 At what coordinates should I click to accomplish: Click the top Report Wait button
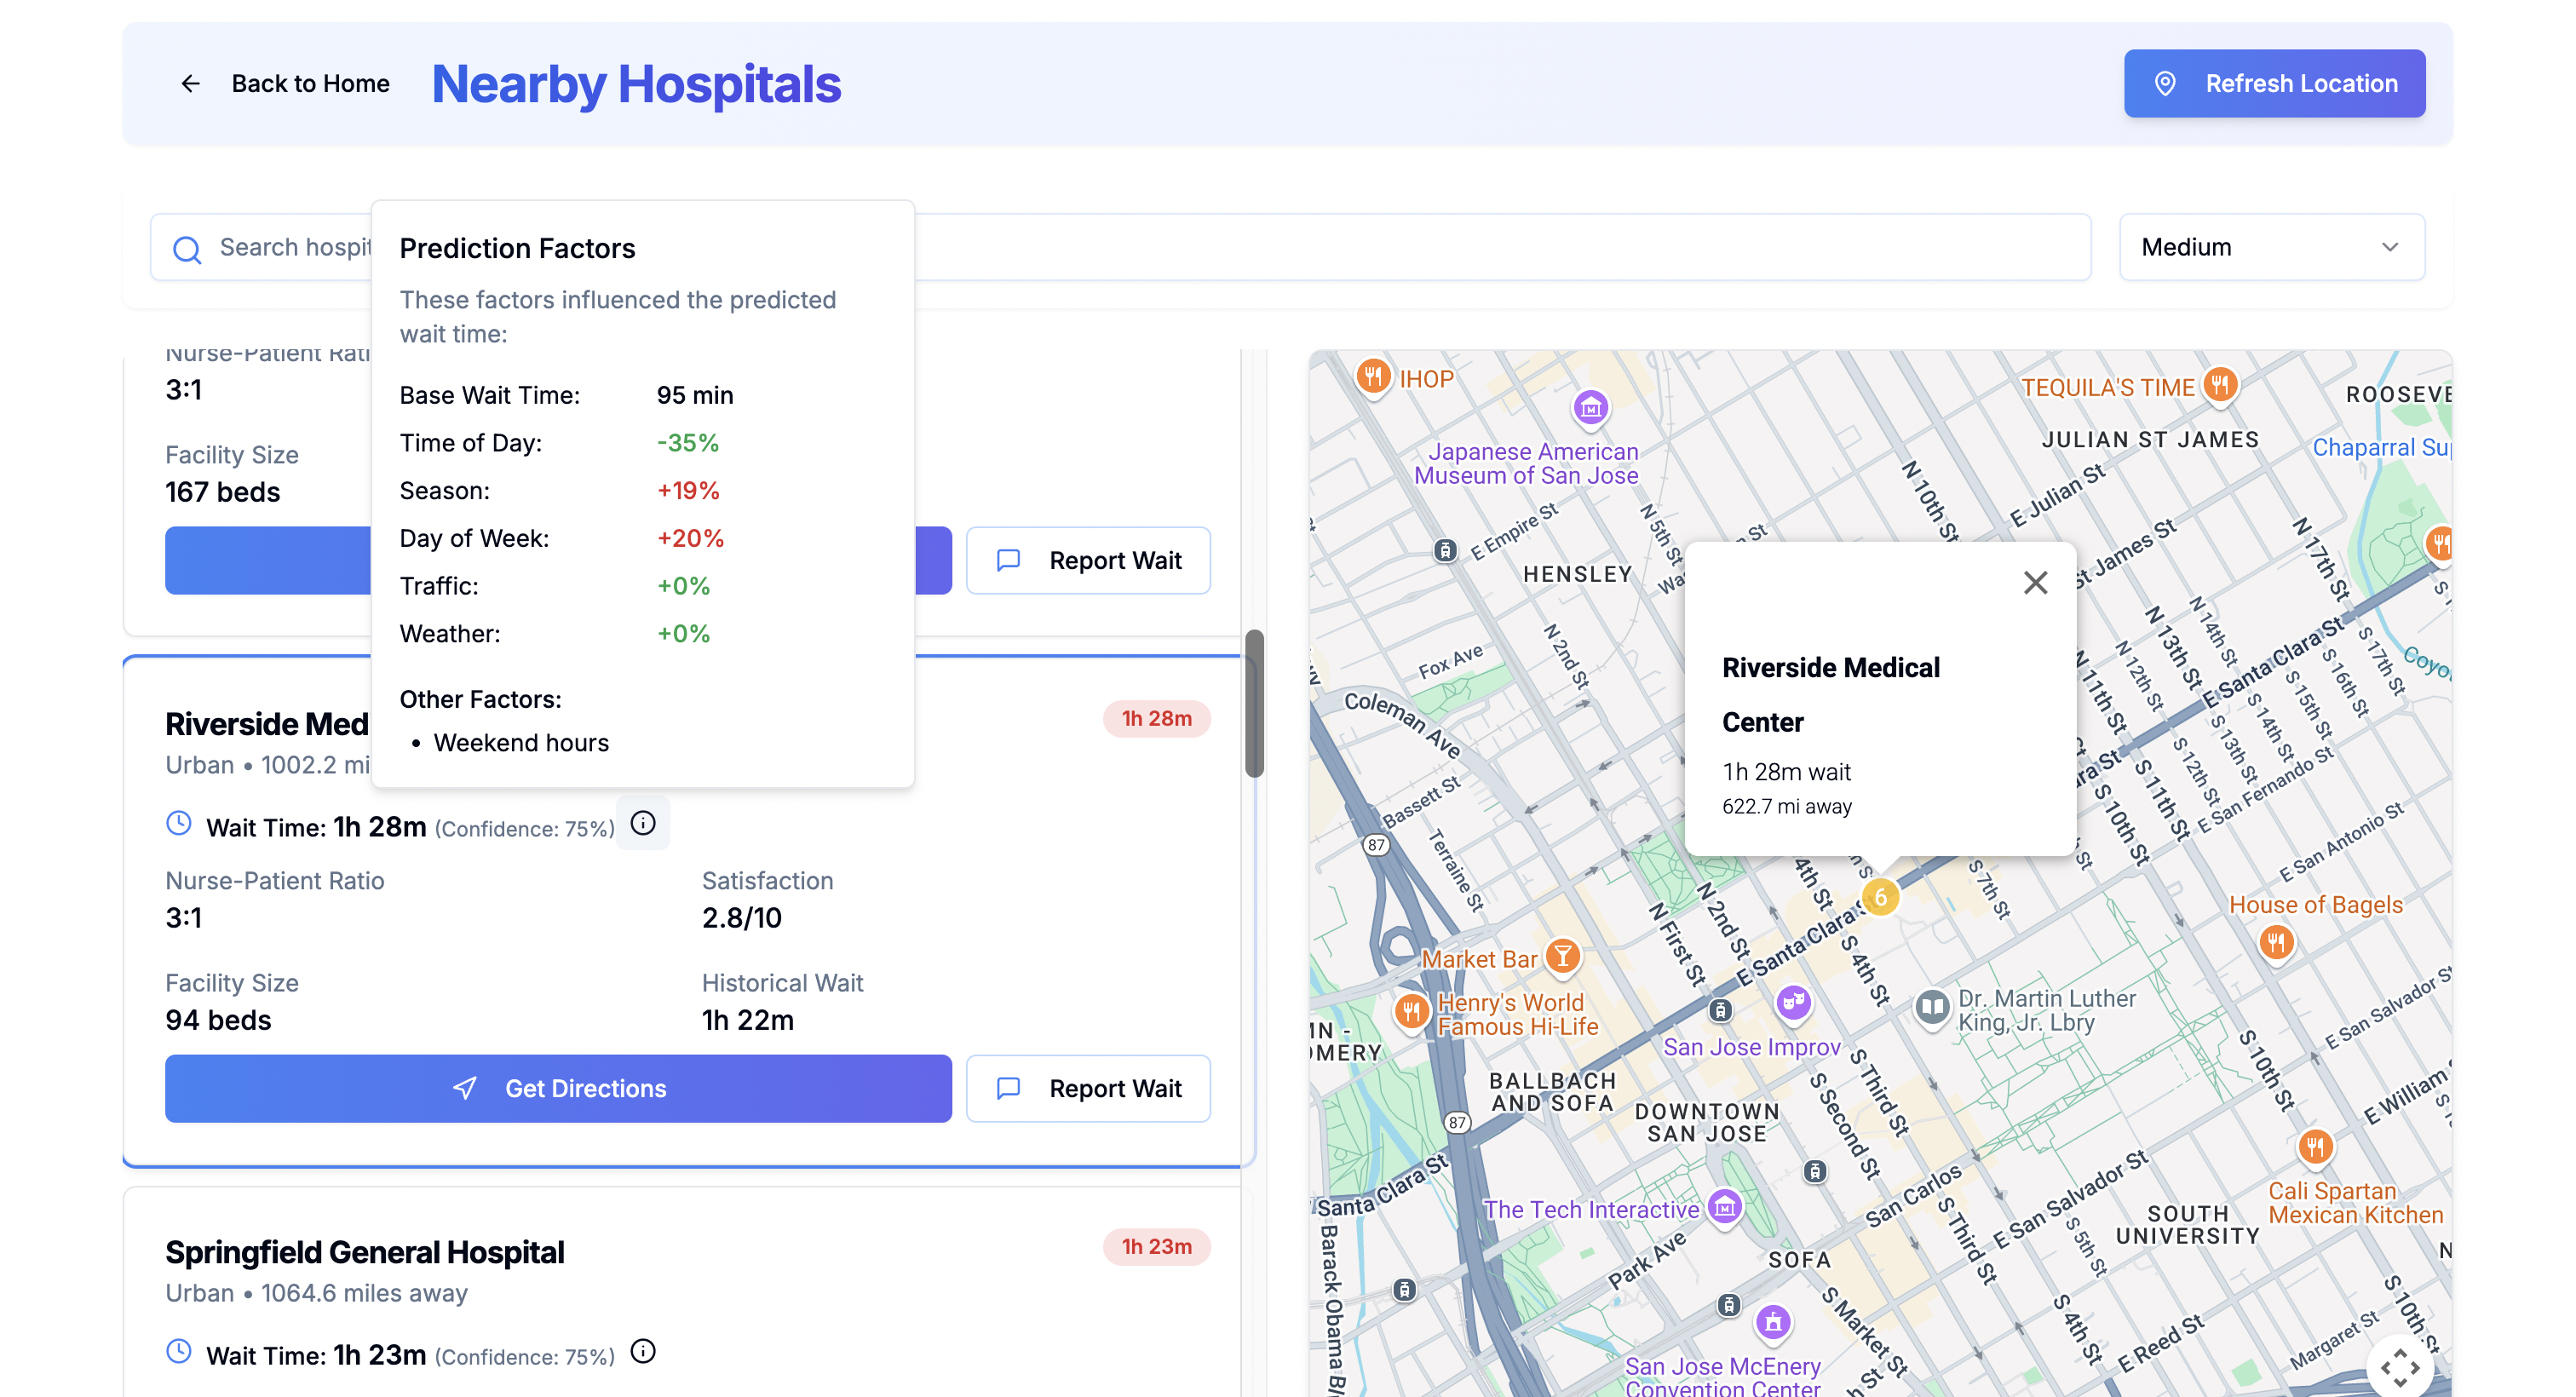pos(1088,560)
